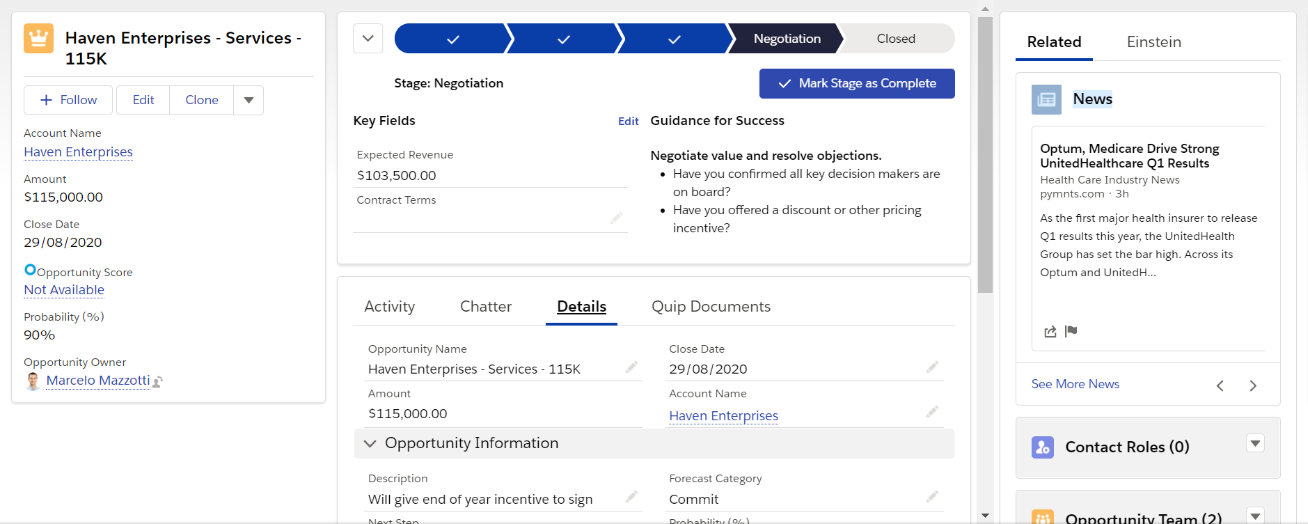Follow this opportunity record

[68, 100]
